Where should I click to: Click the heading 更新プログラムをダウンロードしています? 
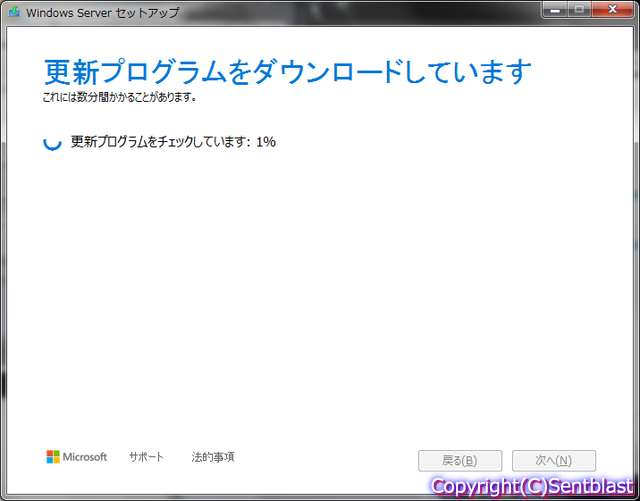pyautogui.click(x=288, y=72)
